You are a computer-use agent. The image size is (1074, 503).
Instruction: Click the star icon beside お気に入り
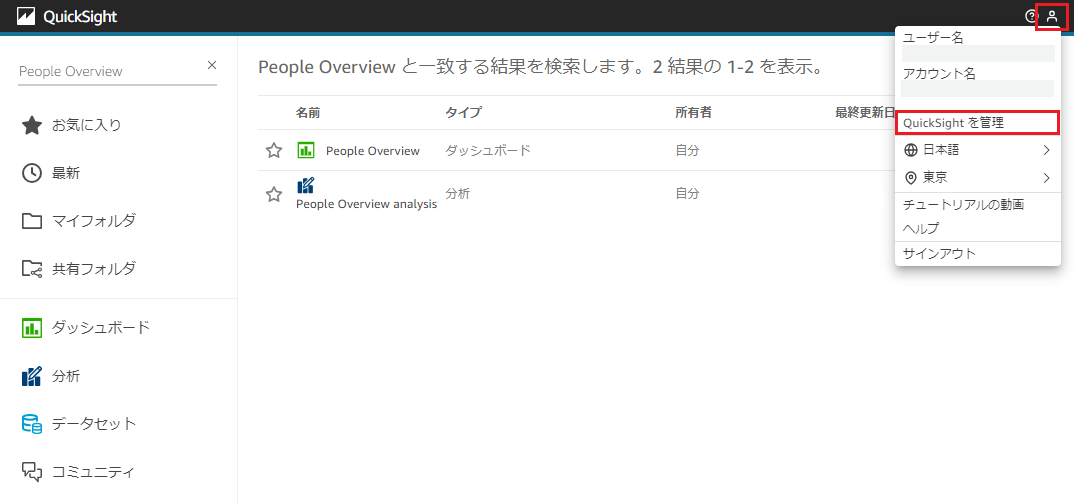pos(32,125)
